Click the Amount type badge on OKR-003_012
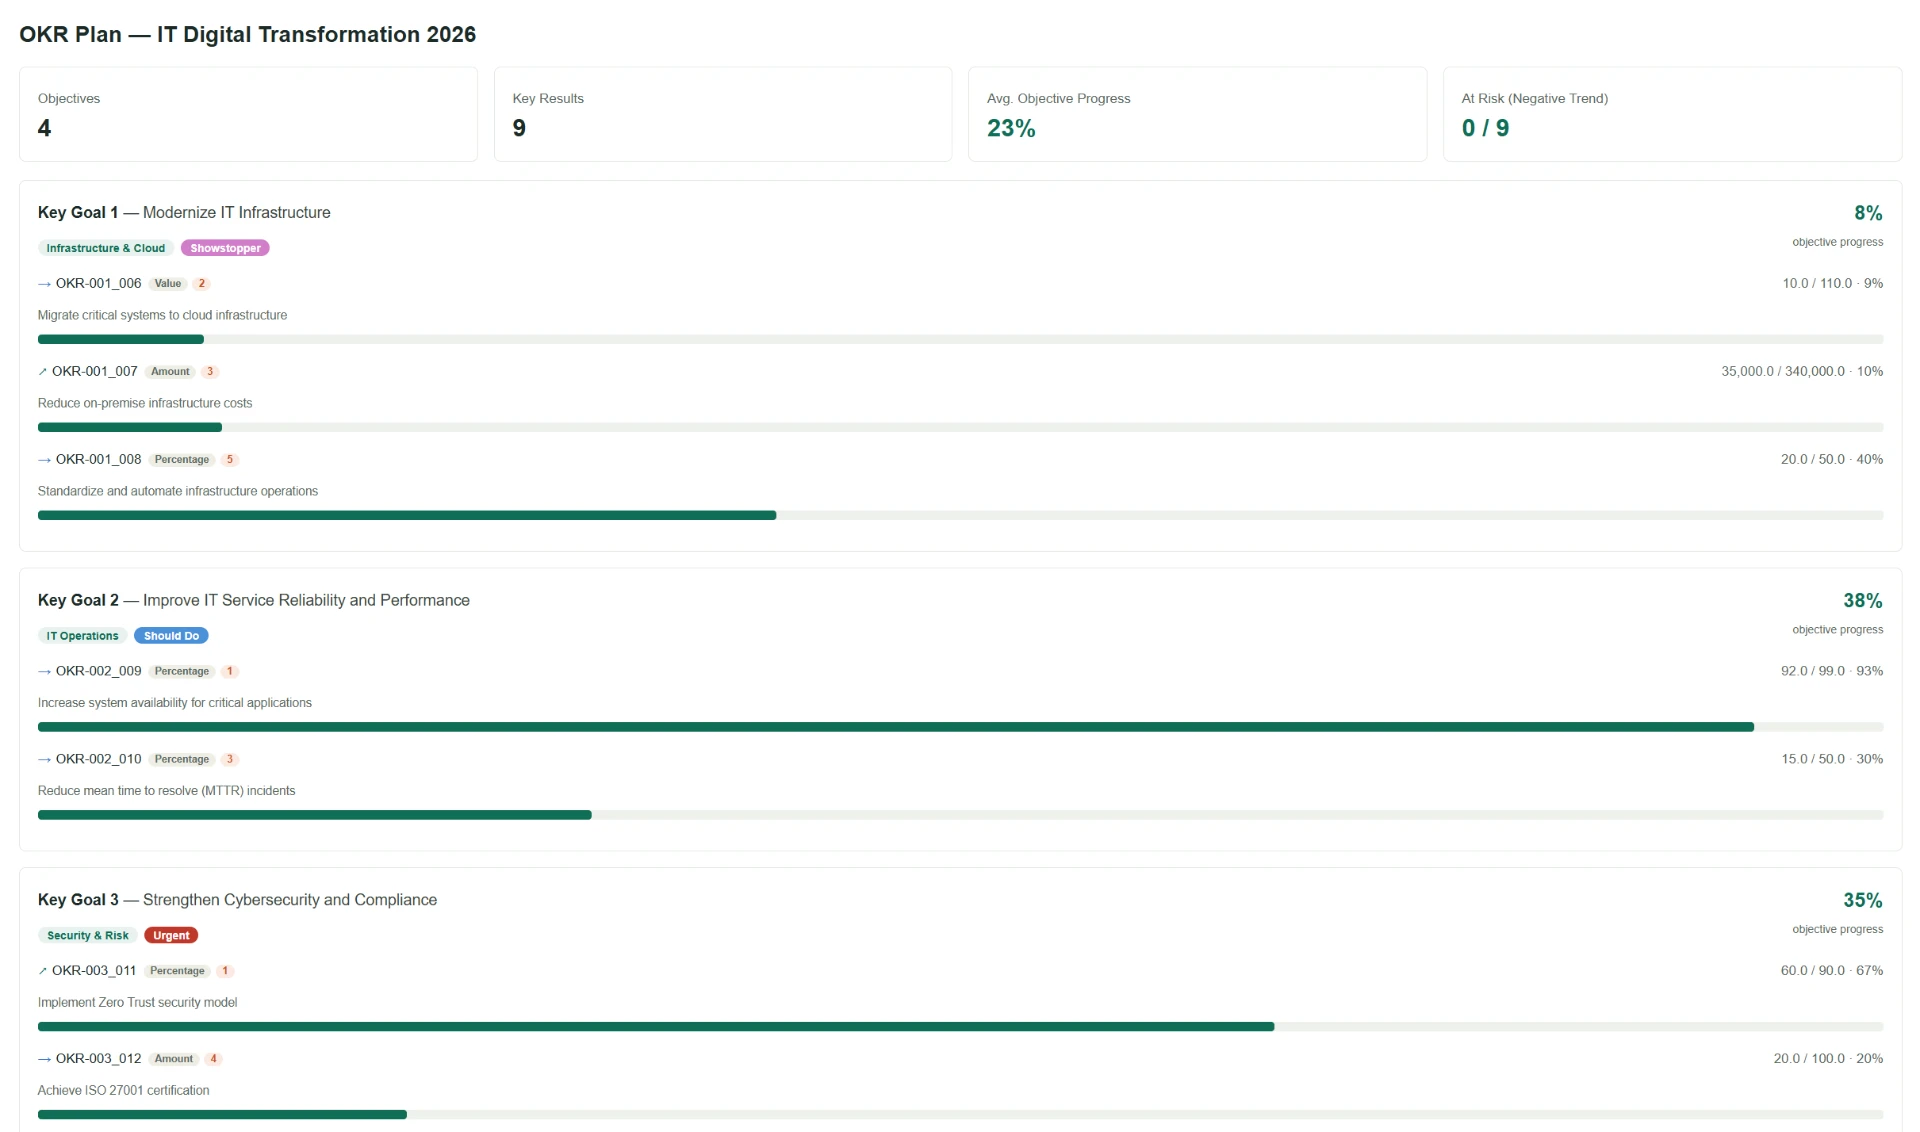Viewport: 1920px width, 1132px height. tap(174, 1059)
